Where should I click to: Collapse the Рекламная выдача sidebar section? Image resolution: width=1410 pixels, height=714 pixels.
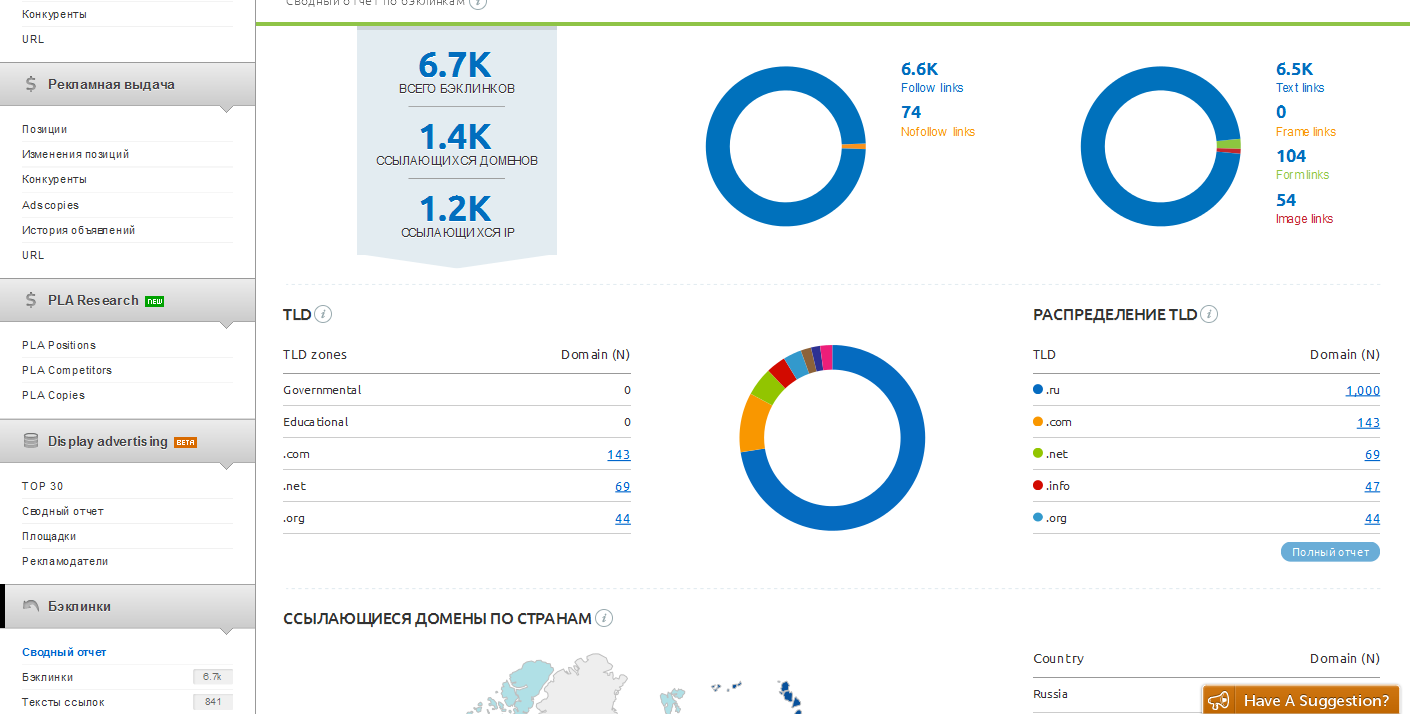click(x=111, y=85)
